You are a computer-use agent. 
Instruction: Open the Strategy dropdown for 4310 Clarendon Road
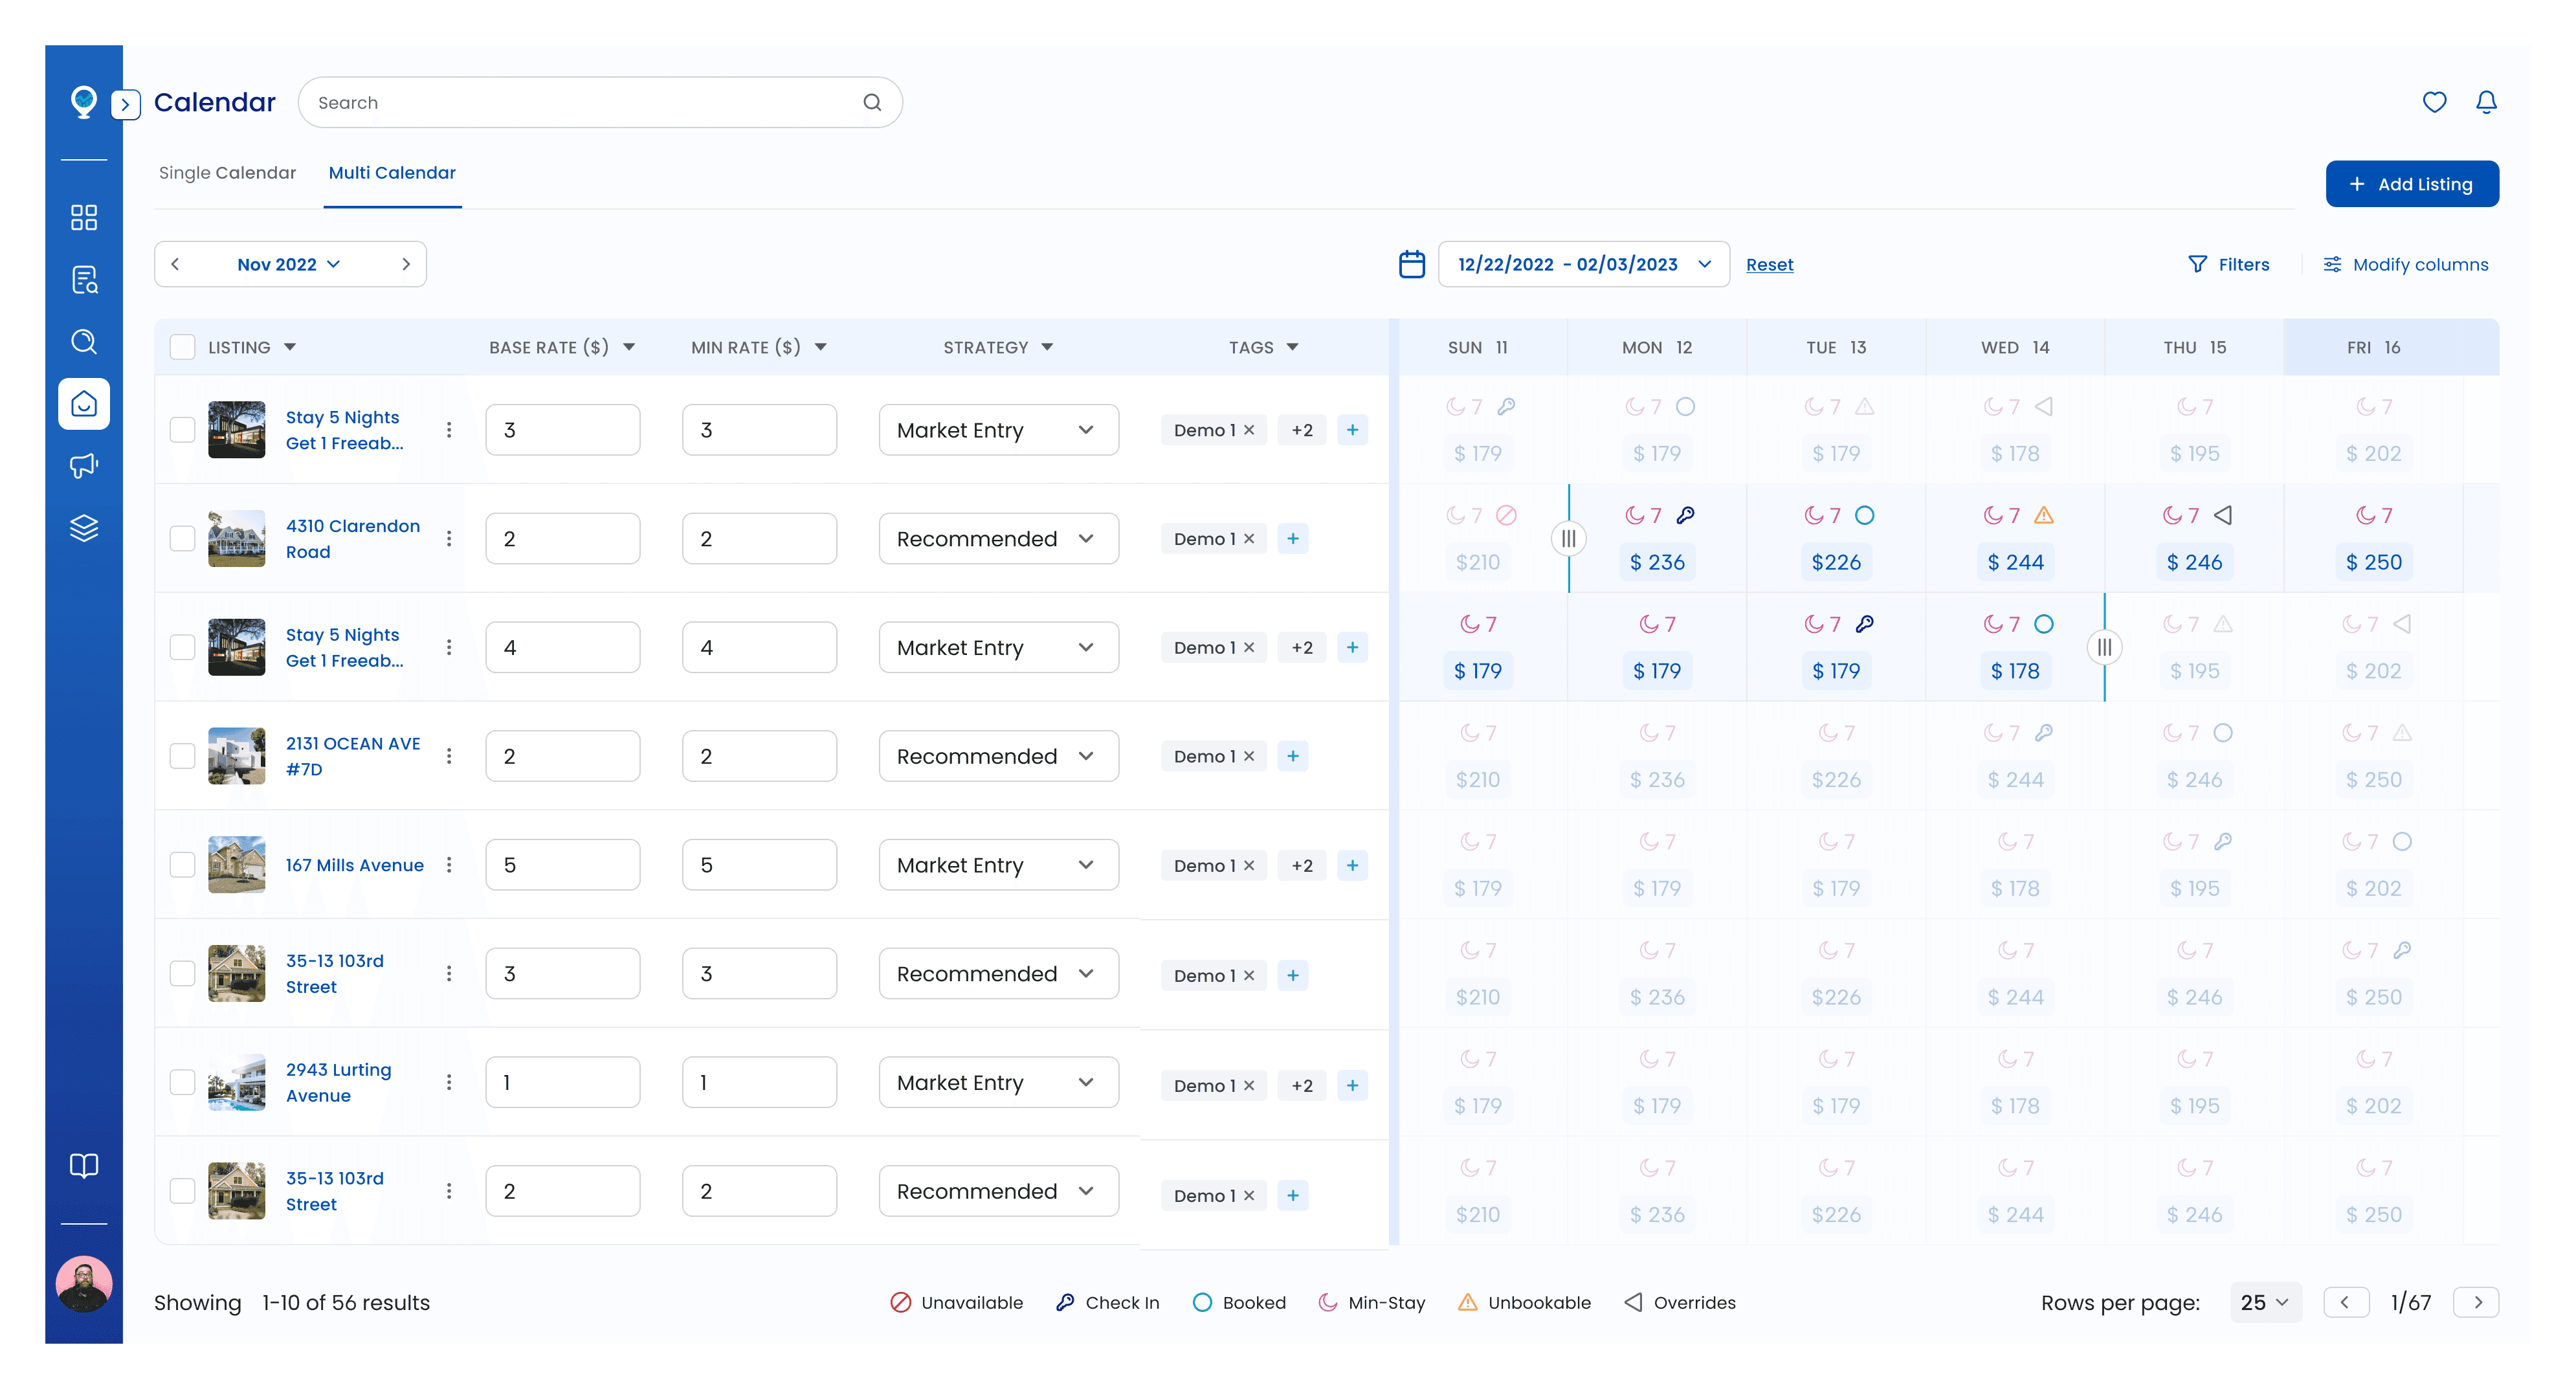click(x=998, y=538)
